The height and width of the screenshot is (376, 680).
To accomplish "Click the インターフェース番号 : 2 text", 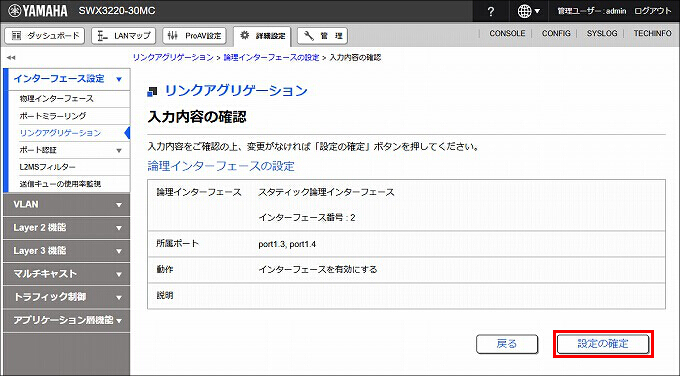I will tap(307, 218).
